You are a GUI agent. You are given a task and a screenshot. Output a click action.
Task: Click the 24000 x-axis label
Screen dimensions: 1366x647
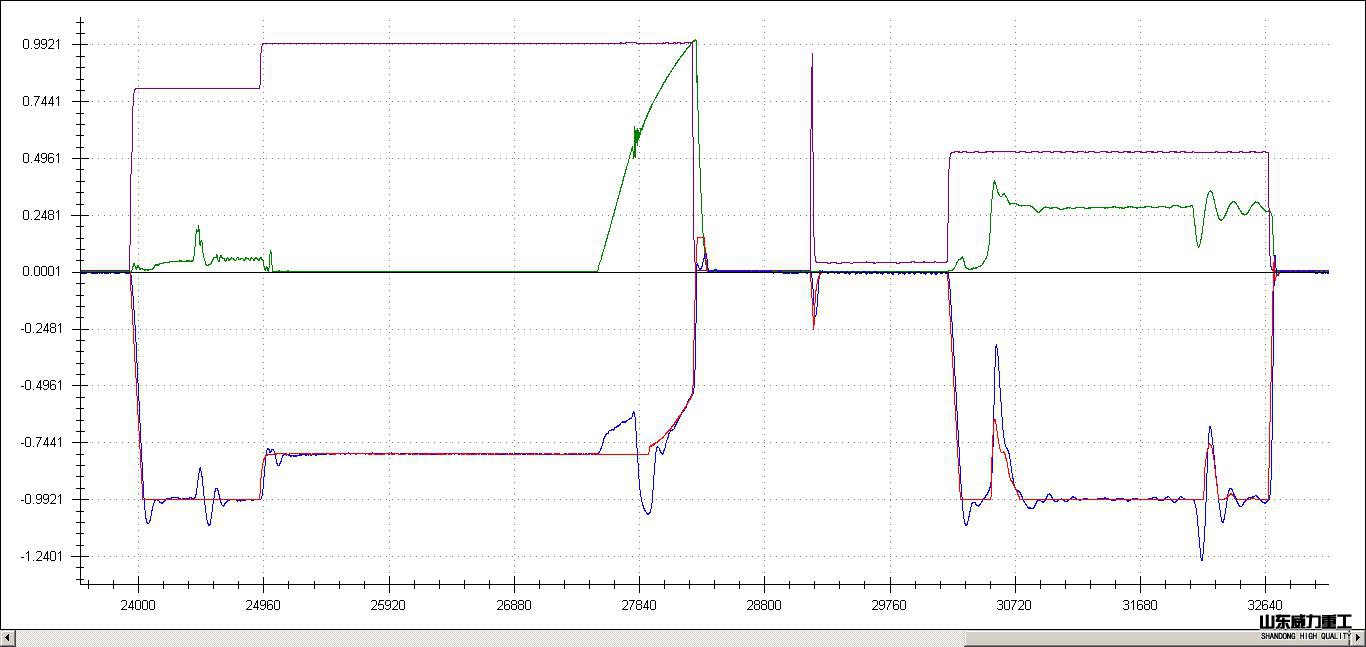(138, 605)
